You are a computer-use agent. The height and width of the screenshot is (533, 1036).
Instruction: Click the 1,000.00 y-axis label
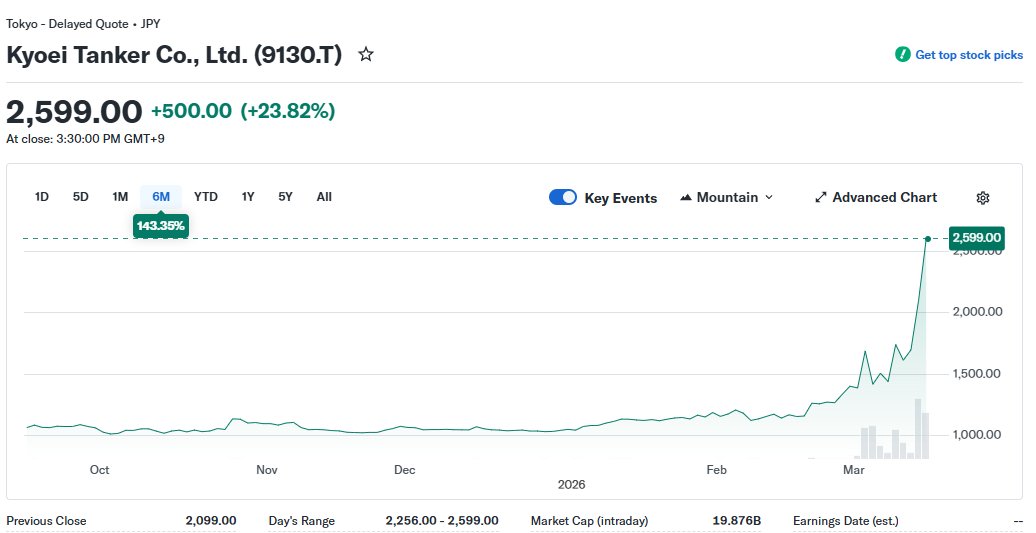pyautogui.click(x=977, y=435)
